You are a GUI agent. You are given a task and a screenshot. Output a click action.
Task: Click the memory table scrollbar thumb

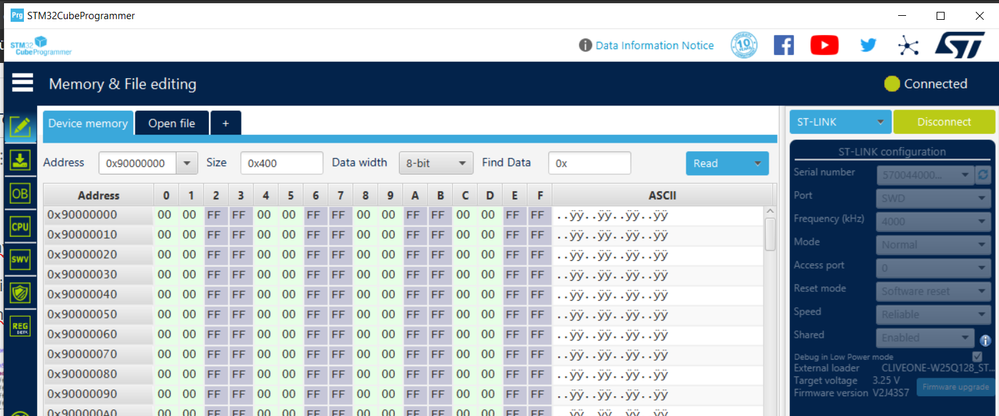tap(770, 234)
